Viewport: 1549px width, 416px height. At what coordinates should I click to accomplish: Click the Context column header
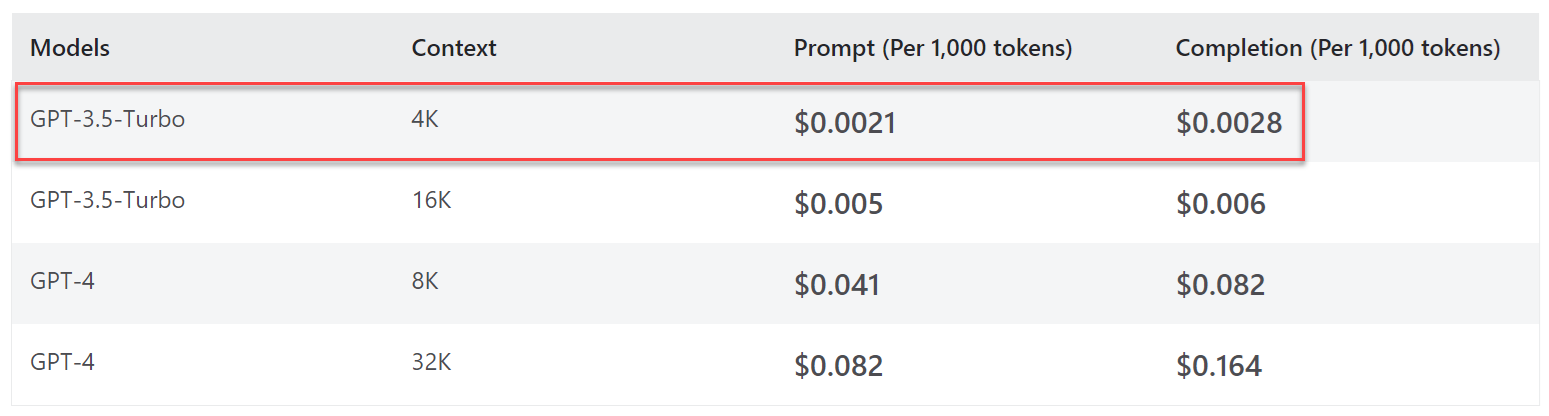(454, 48)
